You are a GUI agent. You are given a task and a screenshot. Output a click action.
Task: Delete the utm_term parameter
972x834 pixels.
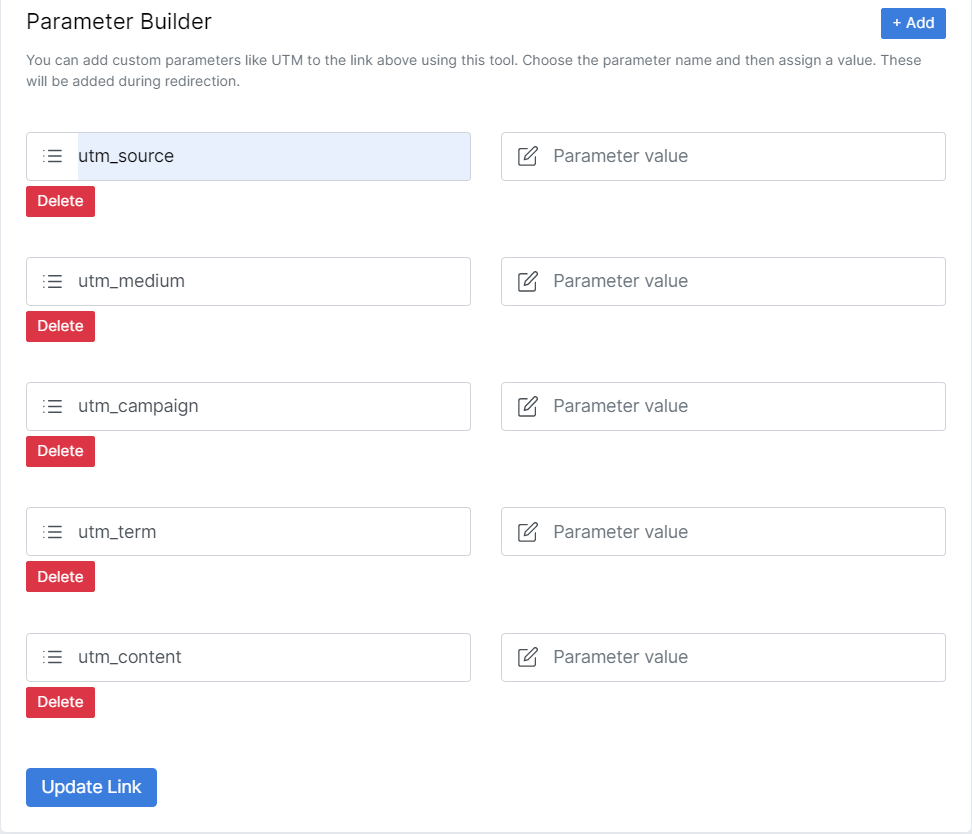click(x=60, y=576)
